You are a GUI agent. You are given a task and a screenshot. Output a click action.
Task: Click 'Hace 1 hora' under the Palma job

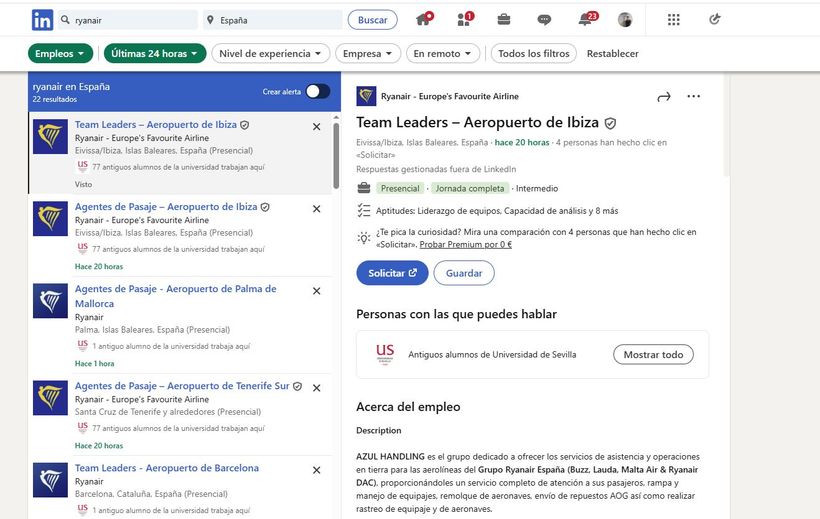click(94, 363)
